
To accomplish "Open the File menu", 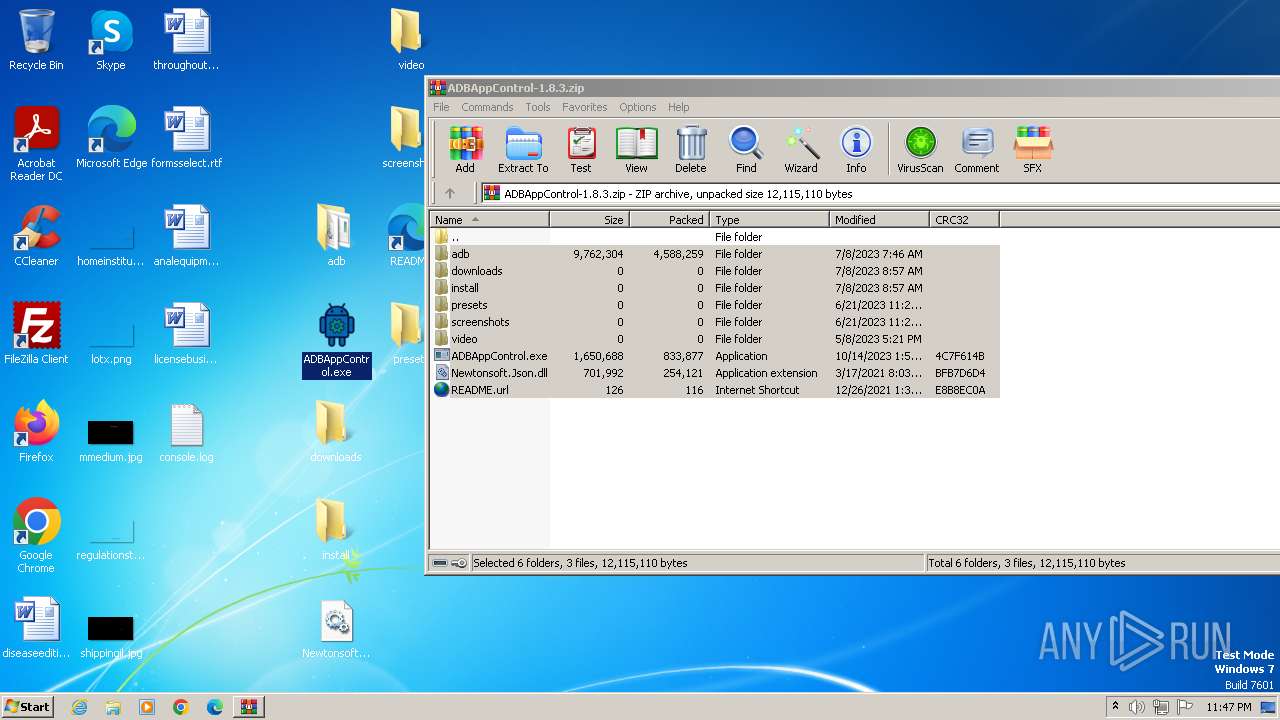I will 441,107.
